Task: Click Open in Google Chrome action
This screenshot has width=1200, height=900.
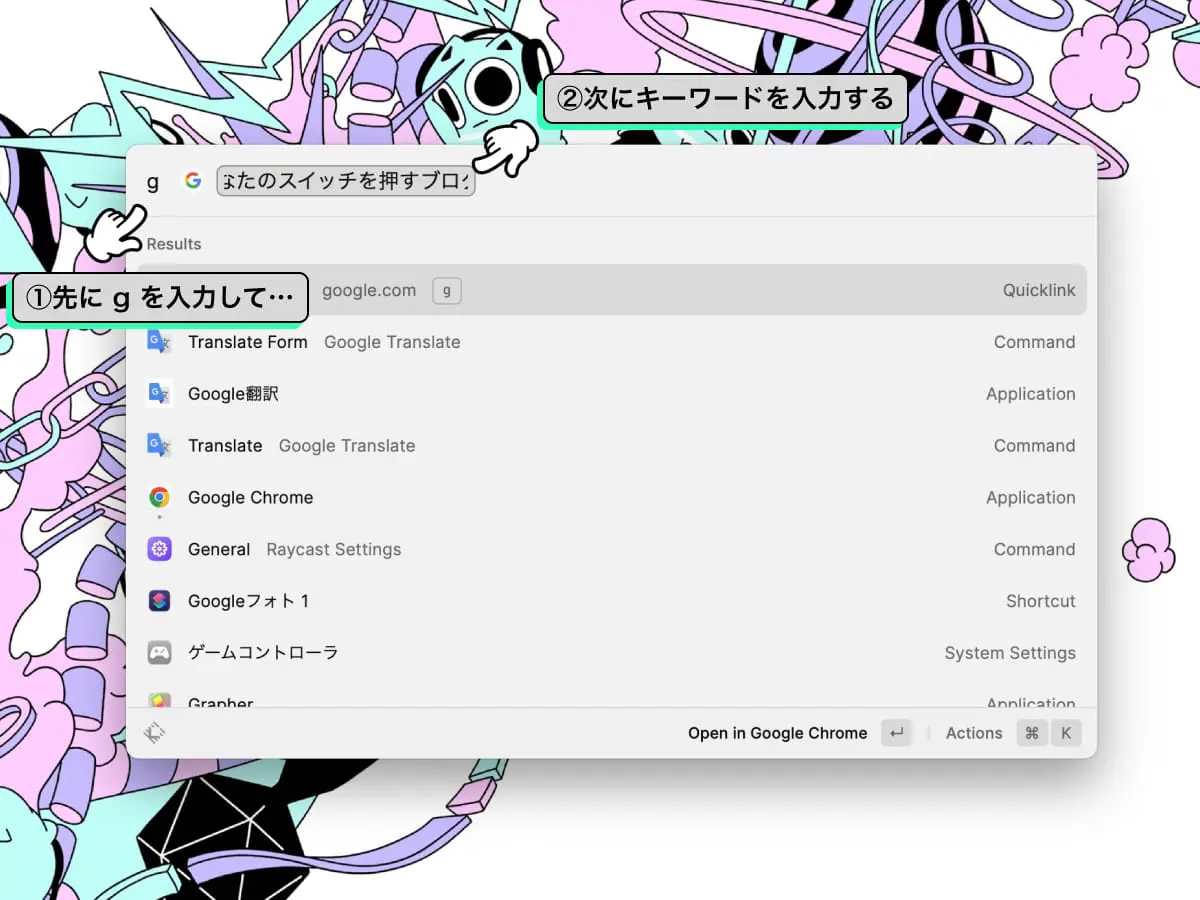Action: point(777,733)
